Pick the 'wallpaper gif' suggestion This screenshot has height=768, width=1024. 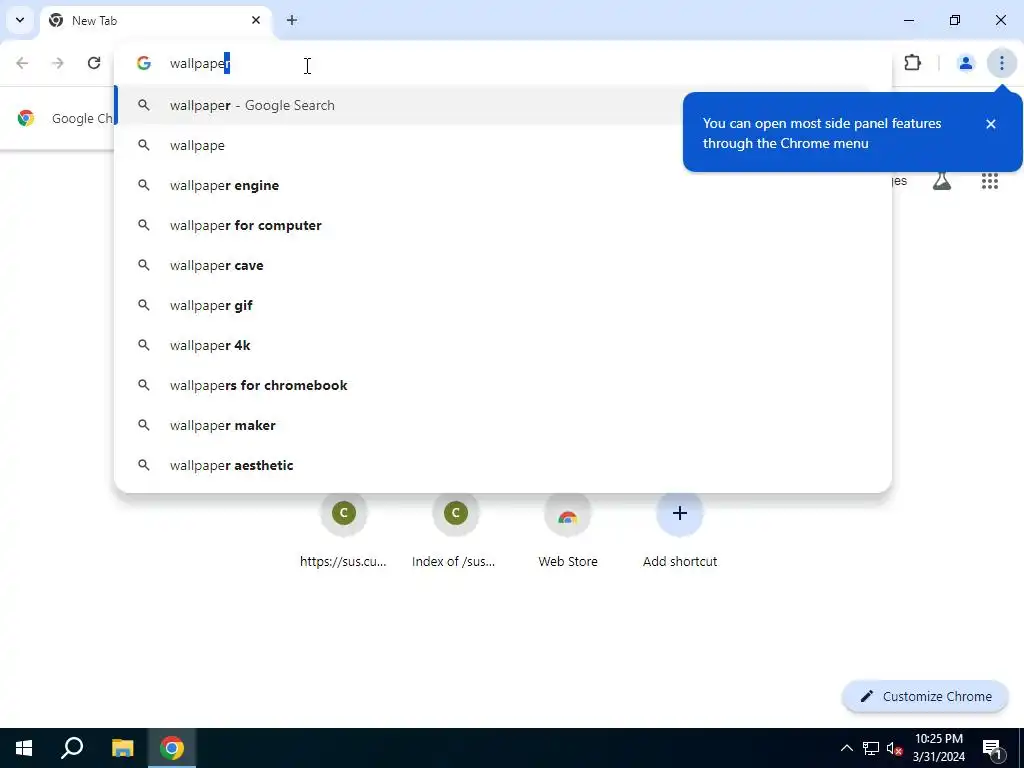(x=503, y=305)
